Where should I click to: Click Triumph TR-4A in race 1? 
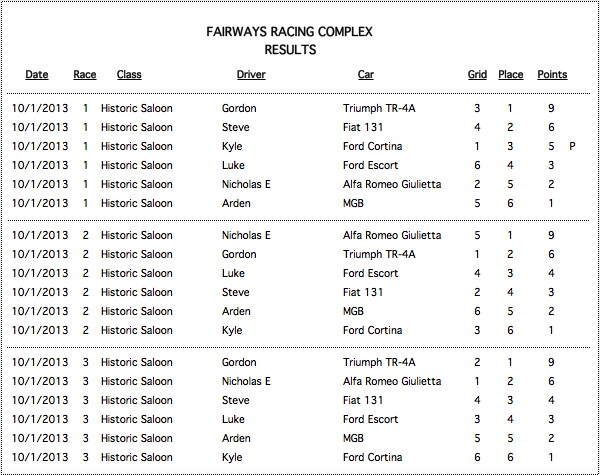379,108
